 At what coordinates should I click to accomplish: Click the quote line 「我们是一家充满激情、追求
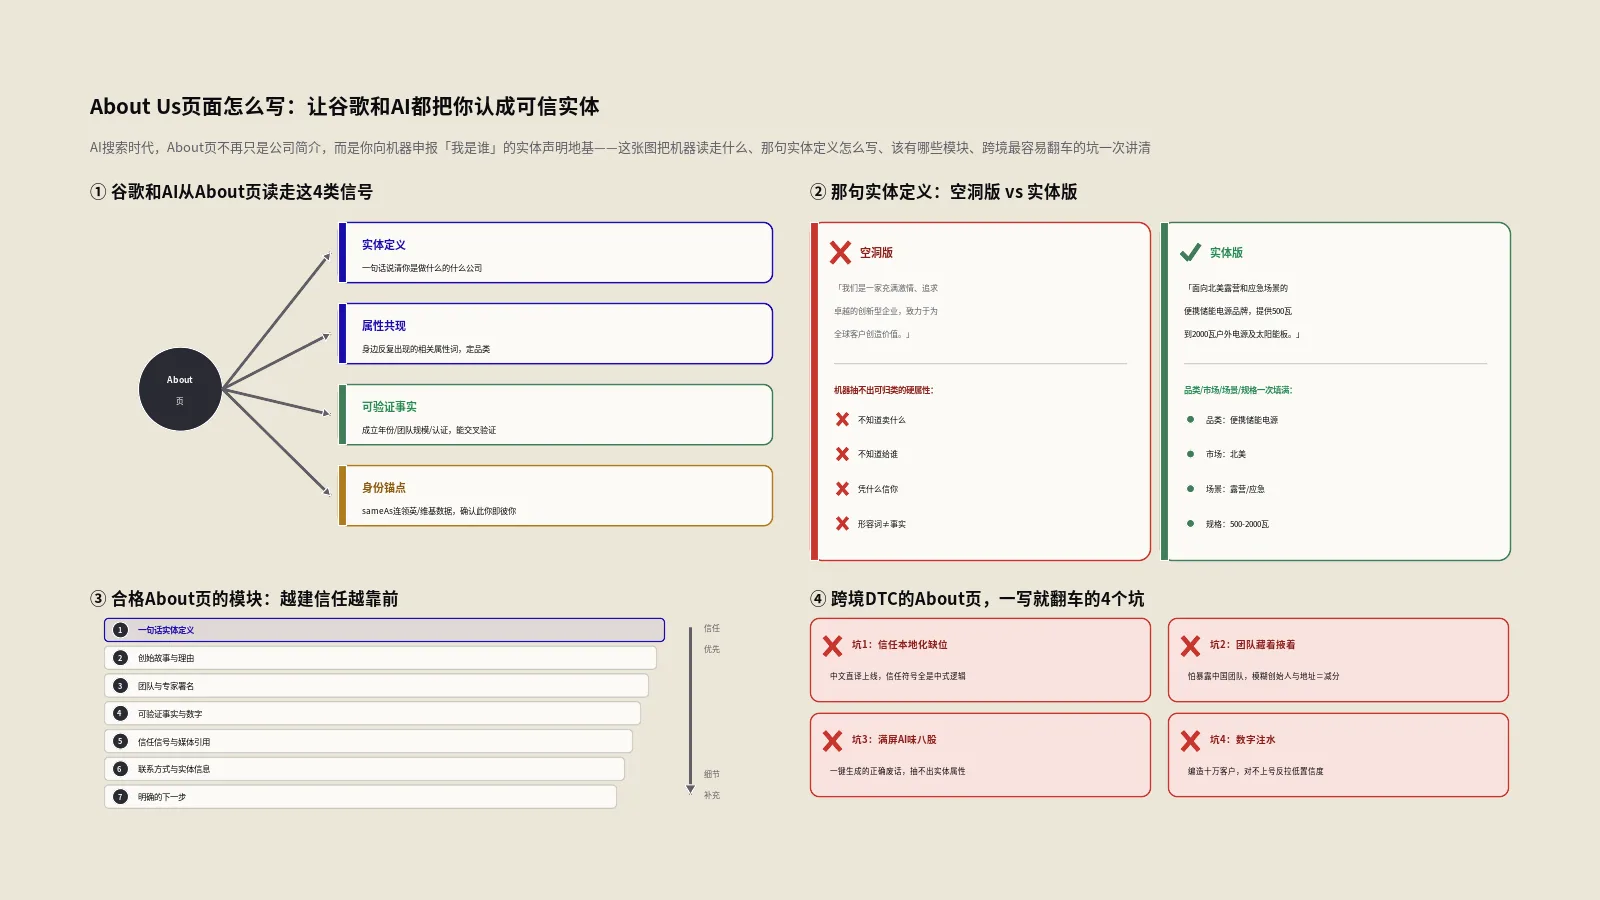[887, 288]
